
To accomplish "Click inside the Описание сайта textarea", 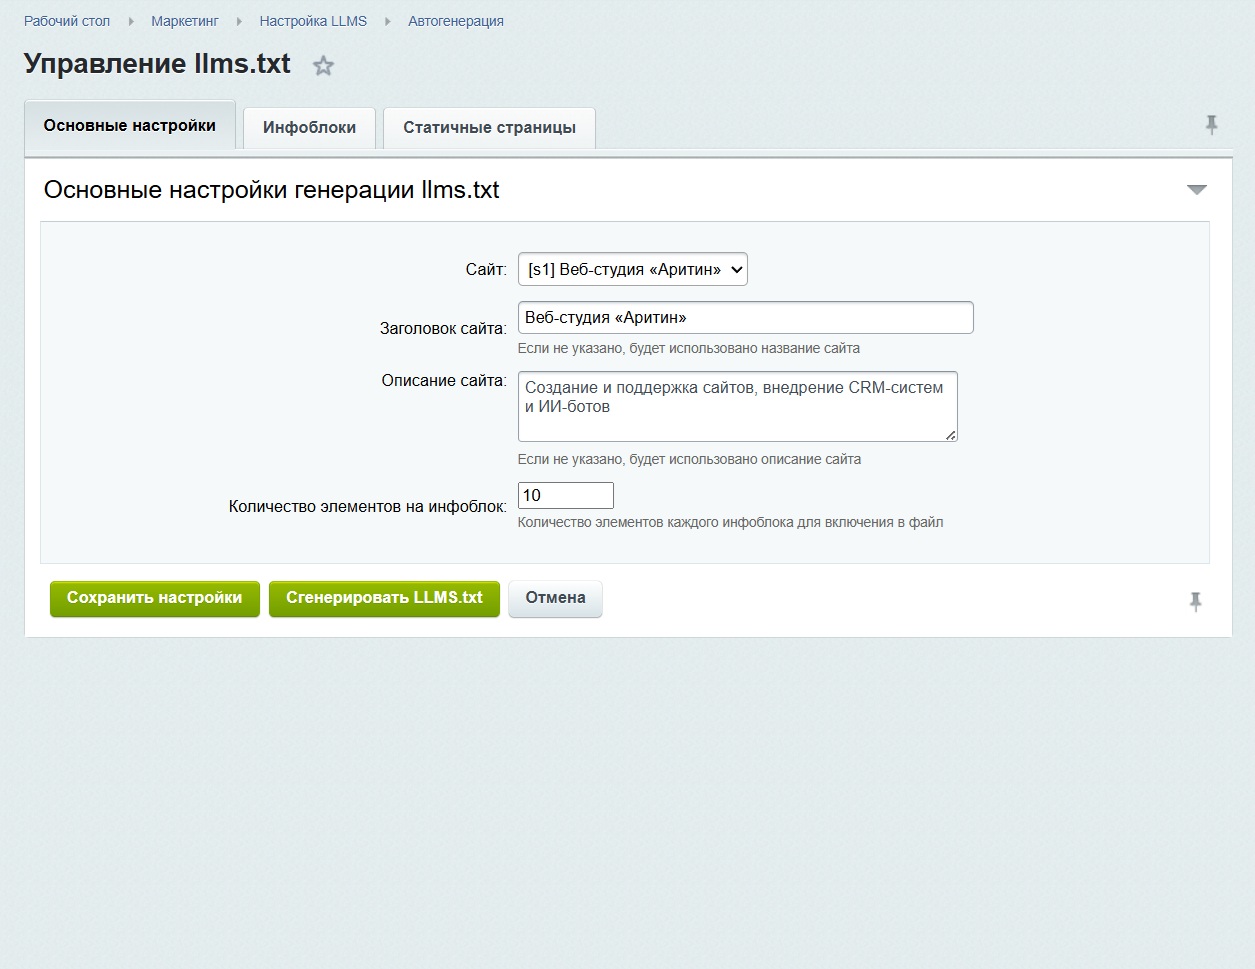I will tap(737, 405).
